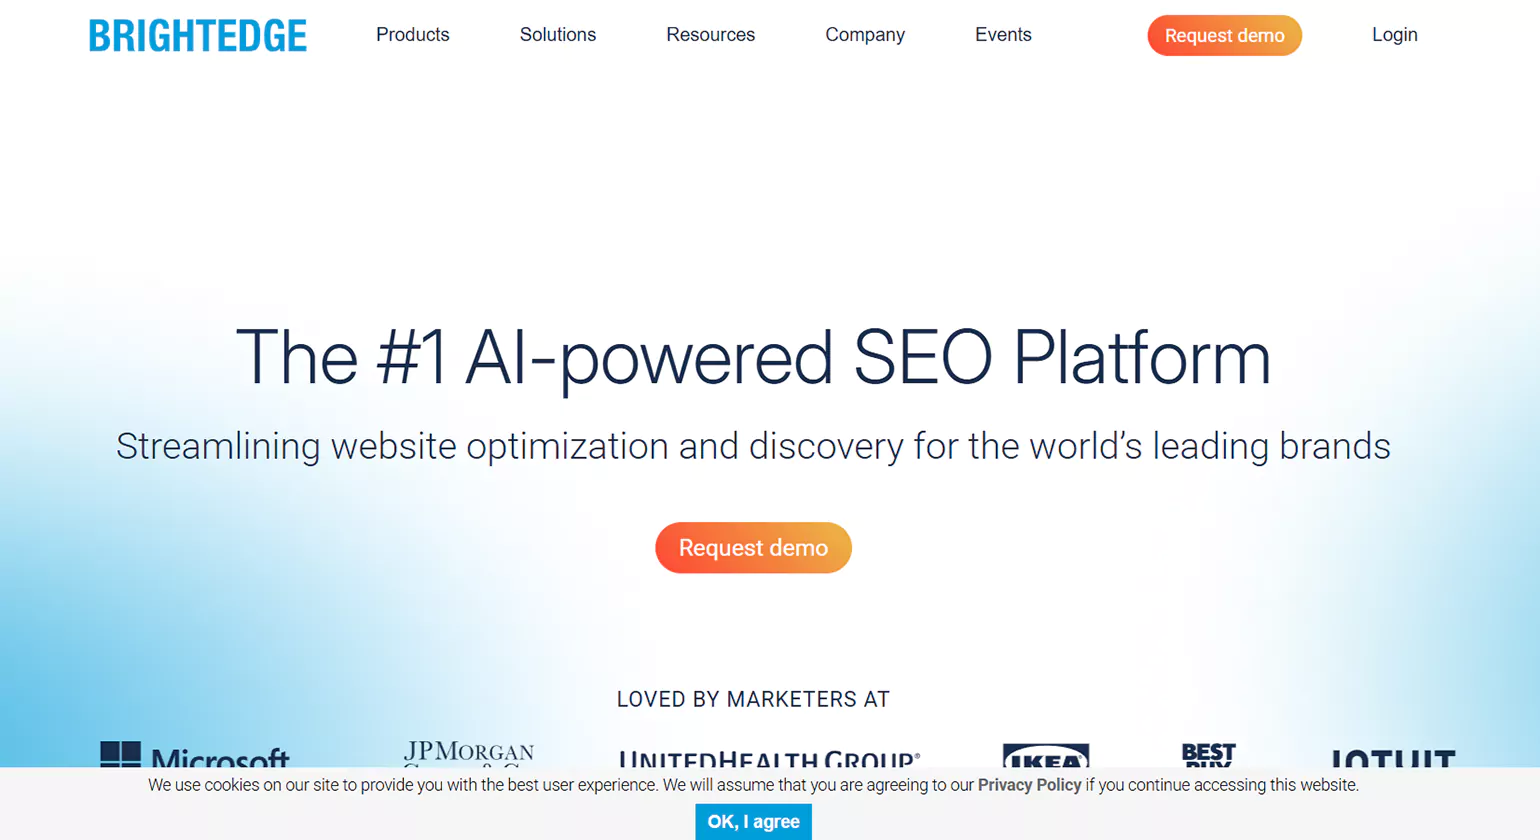Image resolution: width=1540 pixels, height=840 pixels.
Task: Select the JPMorgan logo
Action: click(468, 754)
